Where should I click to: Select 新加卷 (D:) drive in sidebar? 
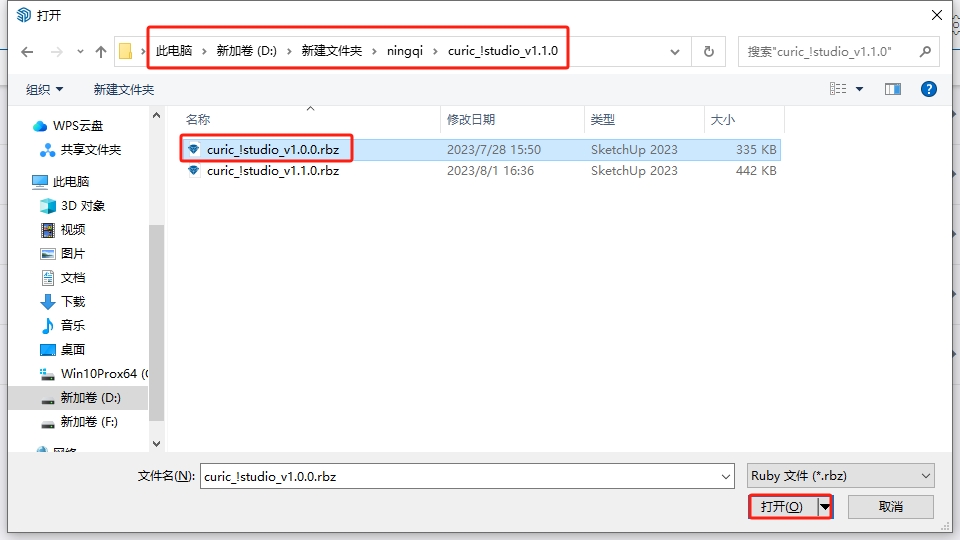pos(90,398)
